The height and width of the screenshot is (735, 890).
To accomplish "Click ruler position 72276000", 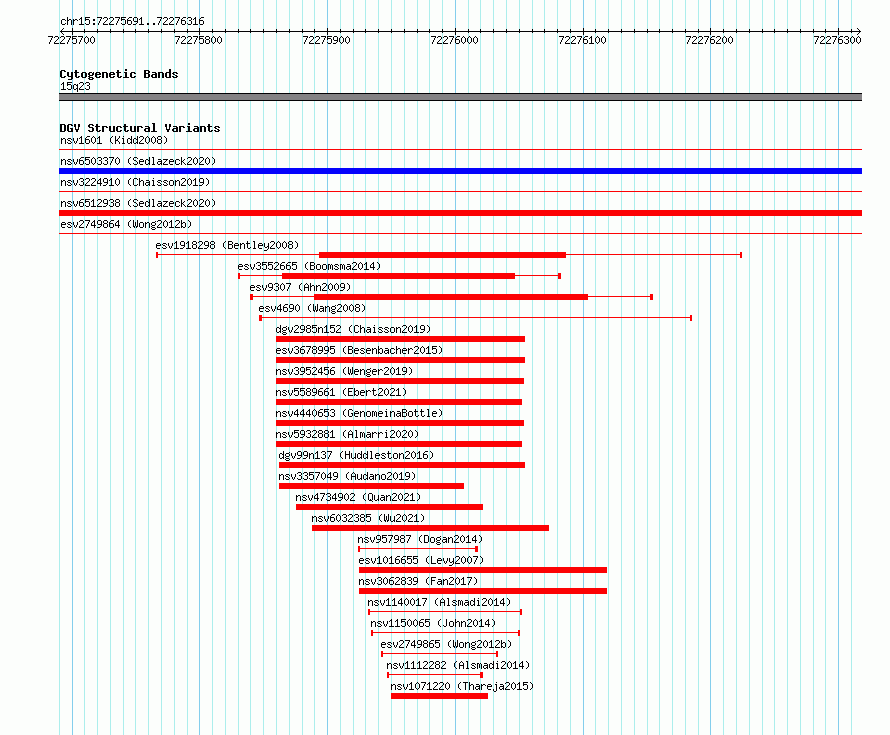I will click(455, 40).
